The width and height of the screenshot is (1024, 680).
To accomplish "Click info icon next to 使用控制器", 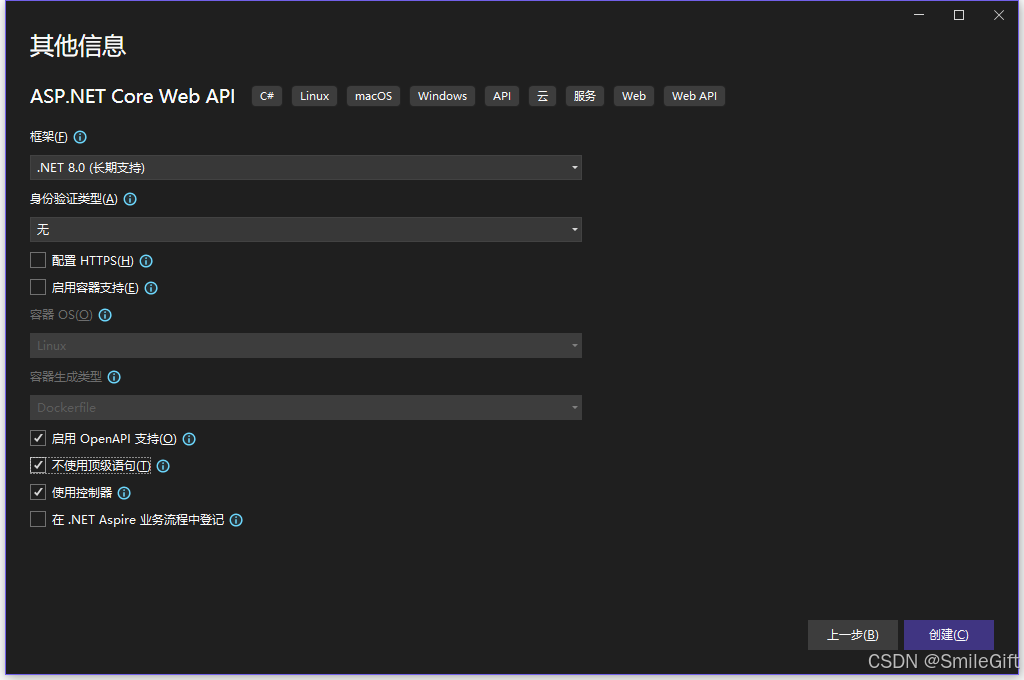I will (x=124, y=493).
